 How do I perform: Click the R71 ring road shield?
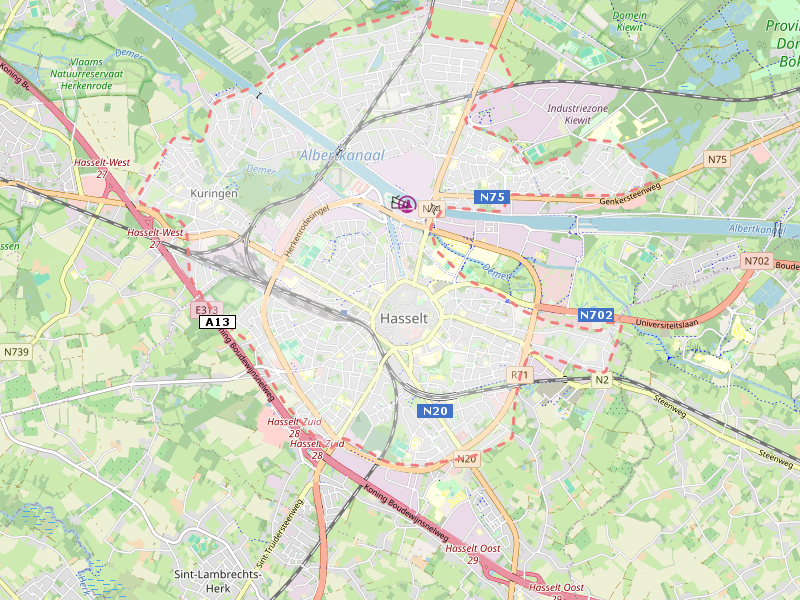(520, 376)
